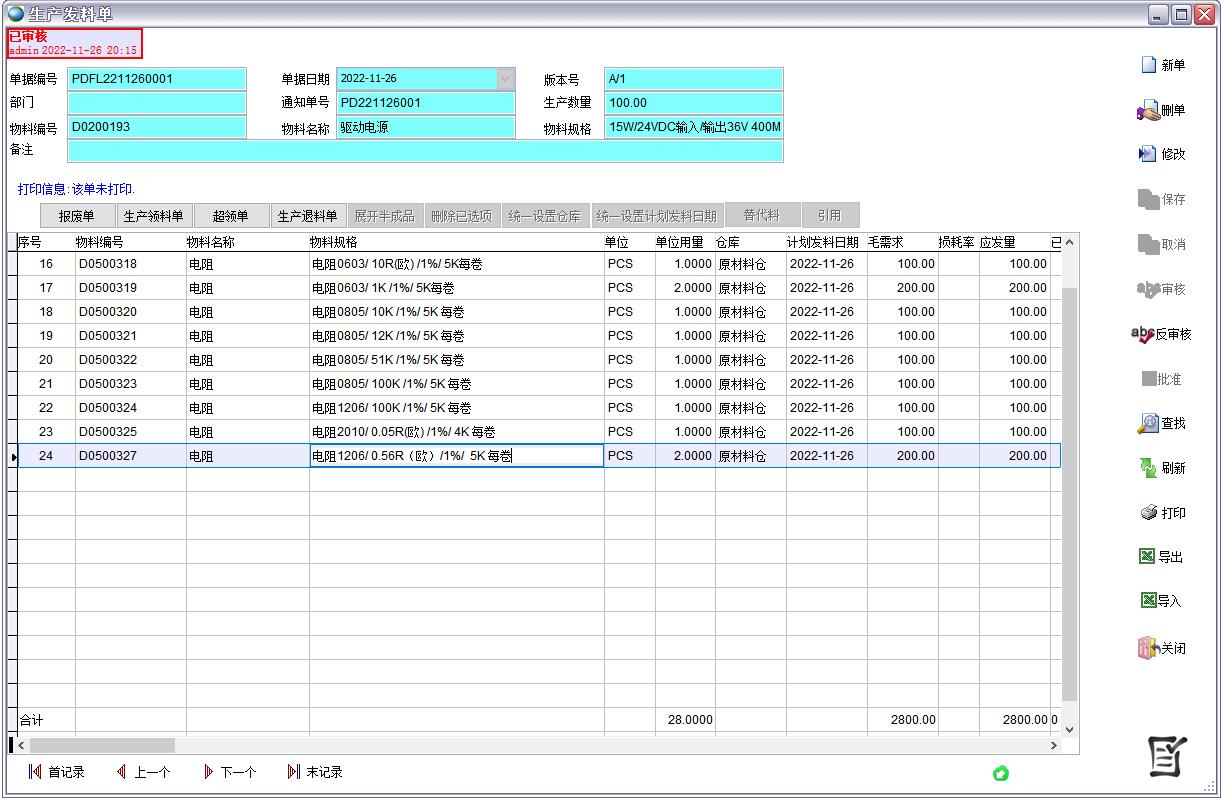Open the 生产退料单 button
The image size is (1221, 801).
click(307, 216)
